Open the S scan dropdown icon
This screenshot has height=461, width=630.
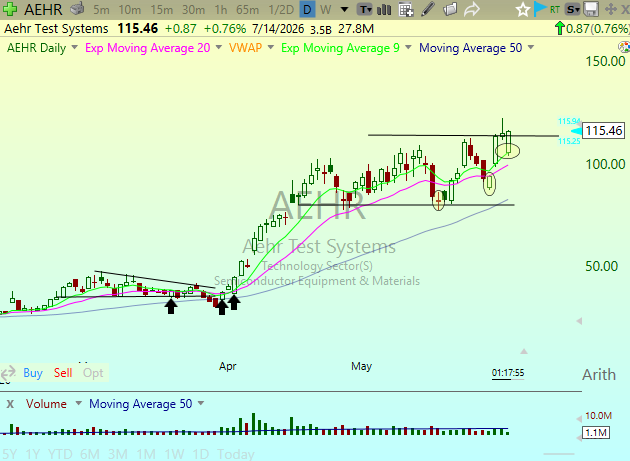(573, 9)
